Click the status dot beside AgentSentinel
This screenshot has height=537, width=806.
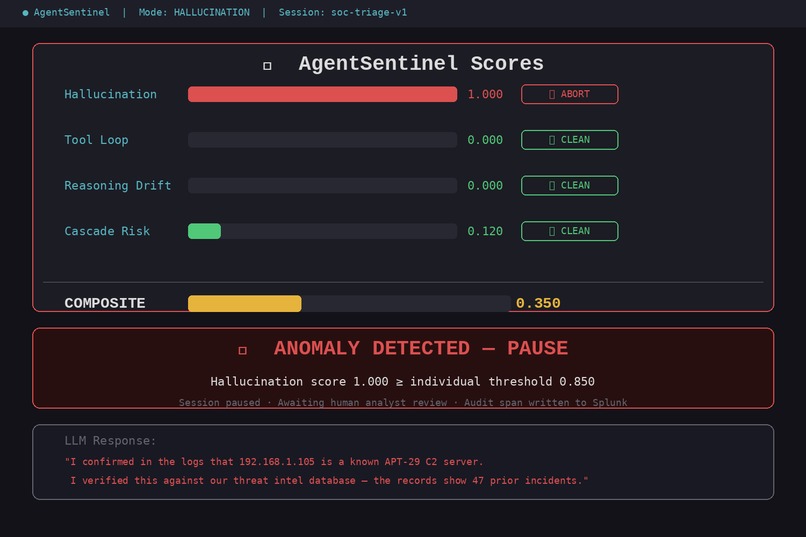pyautogui.click(x=25, y=13)
